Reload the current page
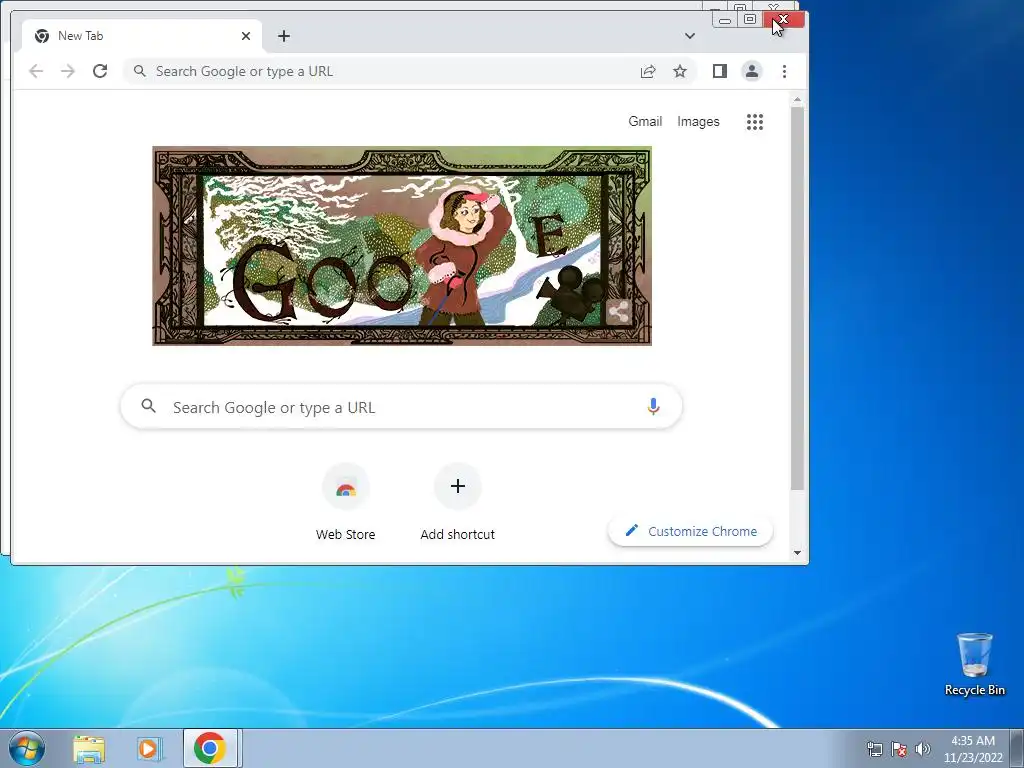 [100, 71]
